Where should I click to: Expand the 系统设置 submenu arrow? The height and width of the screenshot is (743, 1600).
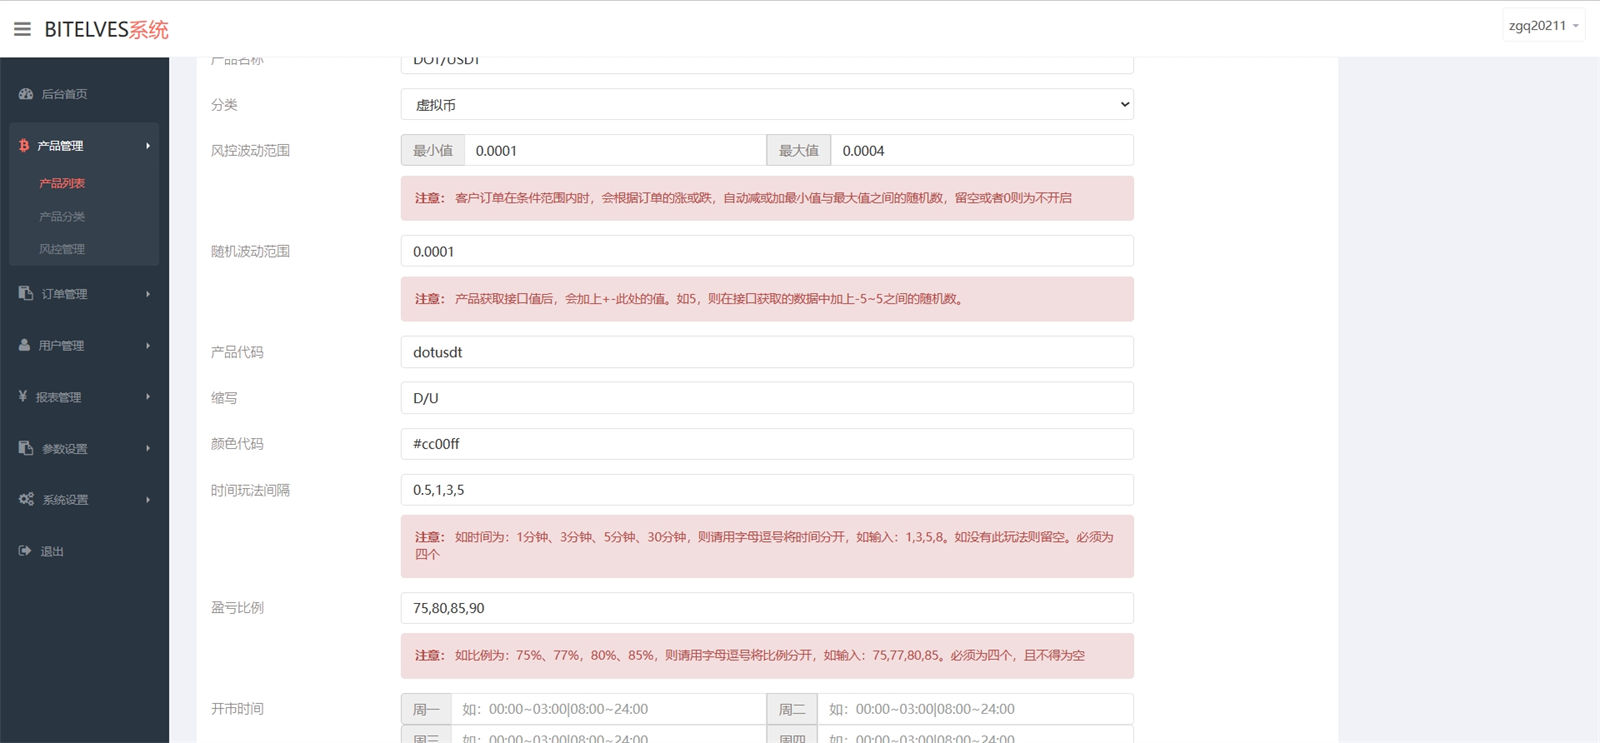click(148, 500)
